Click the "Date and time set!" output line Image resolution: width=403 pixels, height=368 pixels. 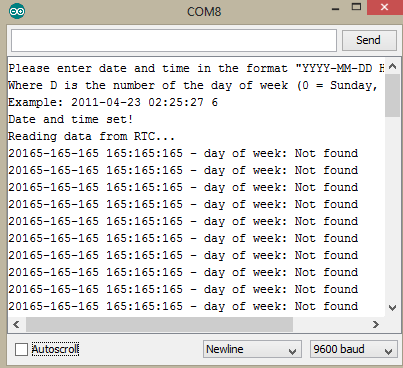(71, 119)
